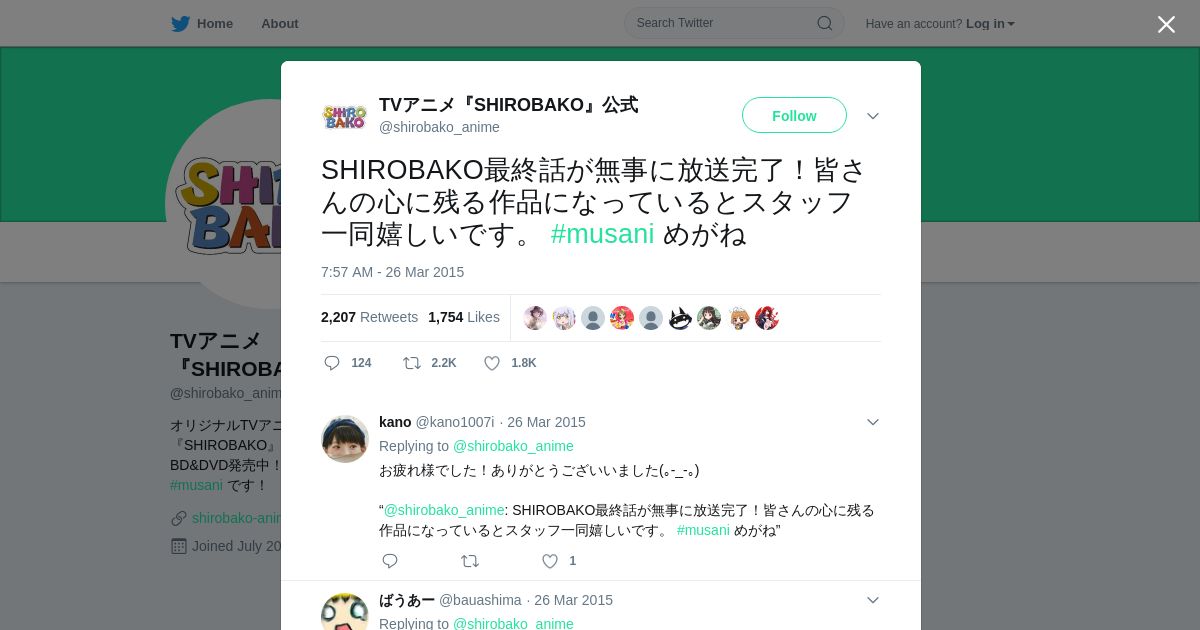Image resolution: width=1200 pixels, height=630 pixels.
Task: Open kano's profile avatar
Action: pyautogui.click(x=345, y=439)
